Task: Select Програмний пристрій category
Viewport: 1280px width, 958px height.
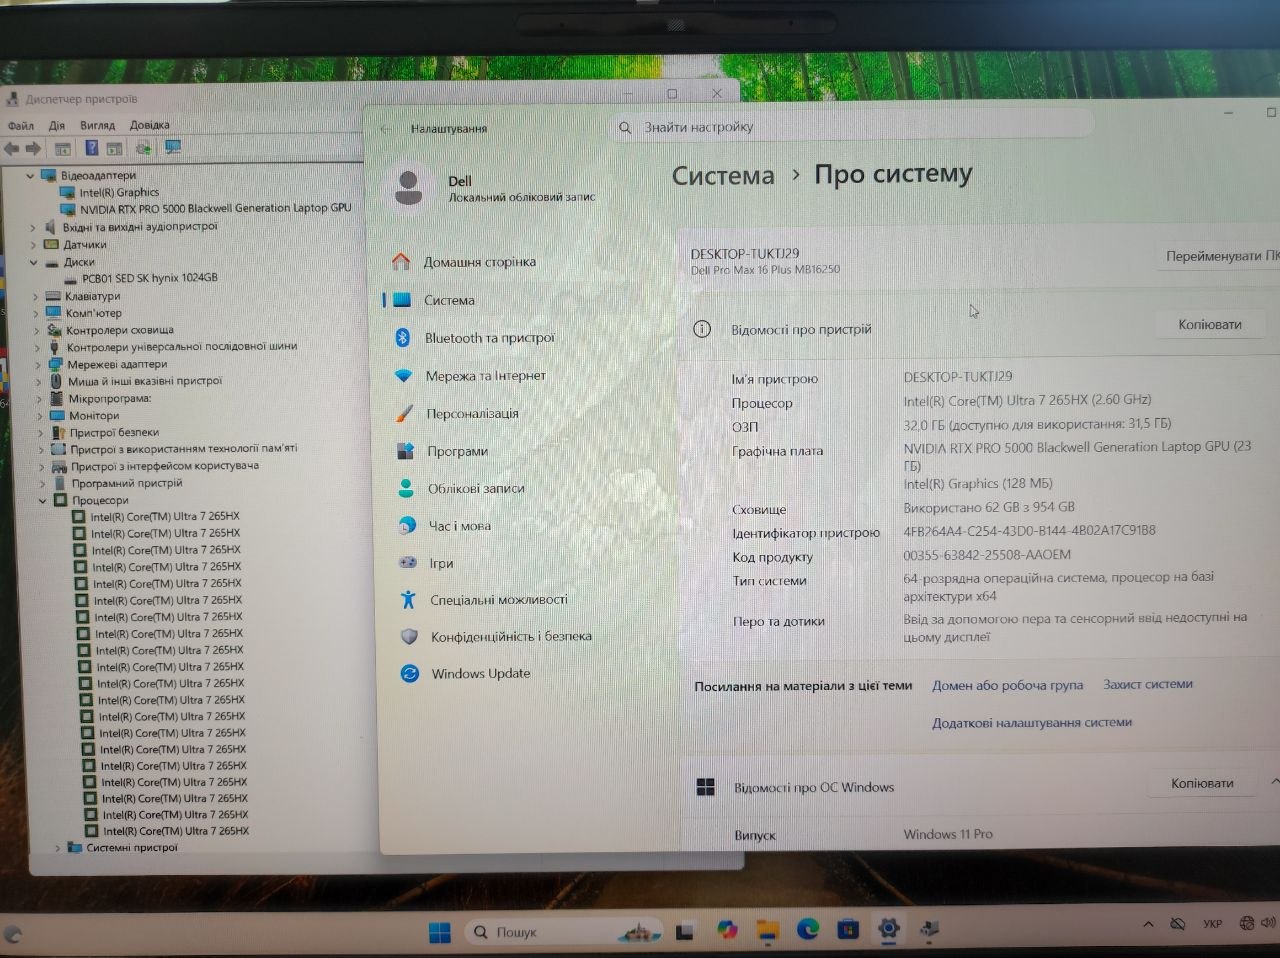Action: [127, 483]
